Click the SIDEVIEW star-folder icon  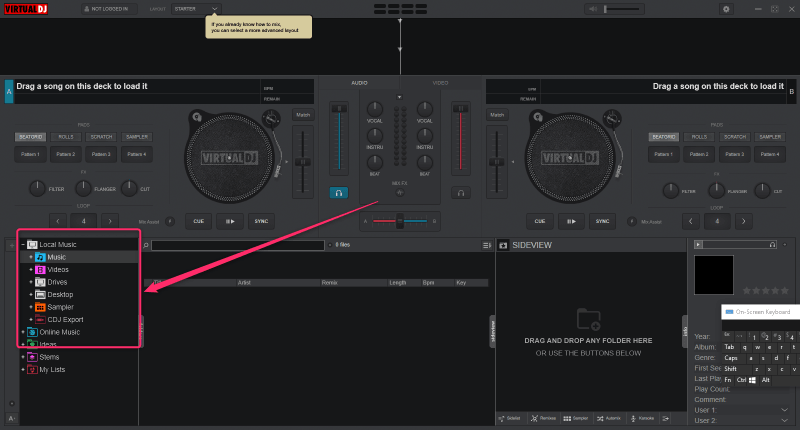coord(503,245)
